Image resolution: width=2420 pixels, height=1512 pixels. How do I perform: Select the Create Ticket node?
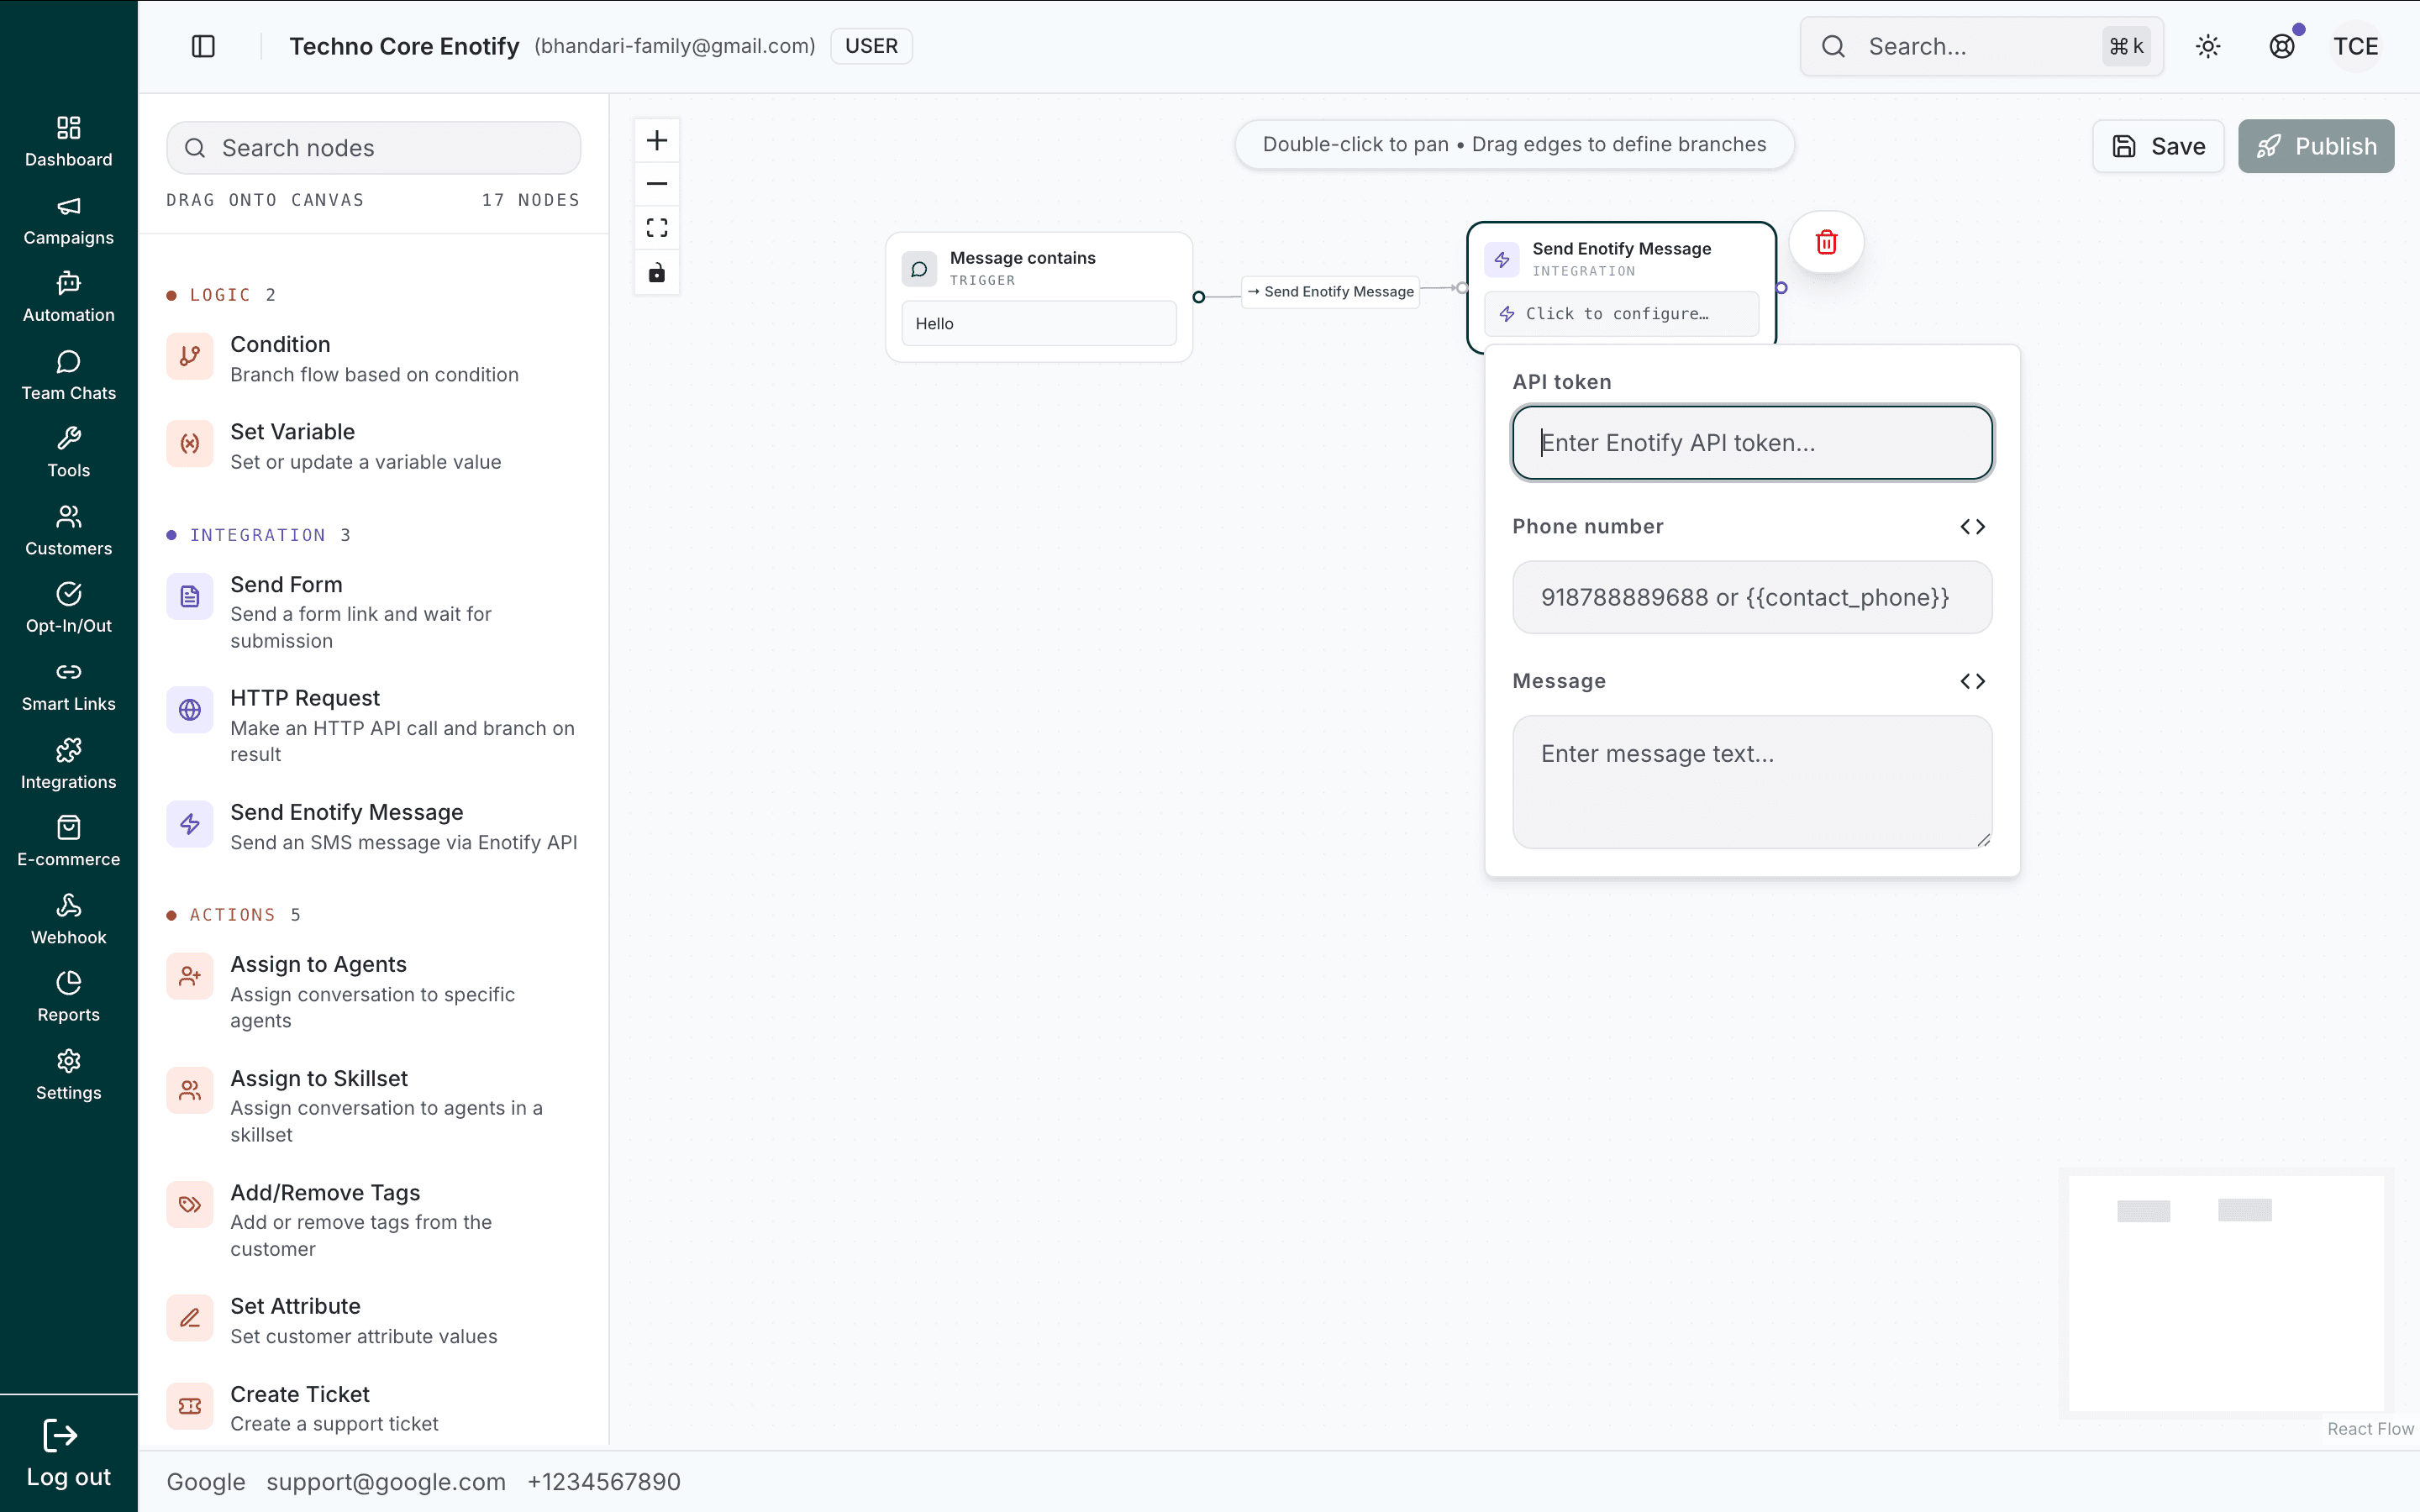point(373,1408)
